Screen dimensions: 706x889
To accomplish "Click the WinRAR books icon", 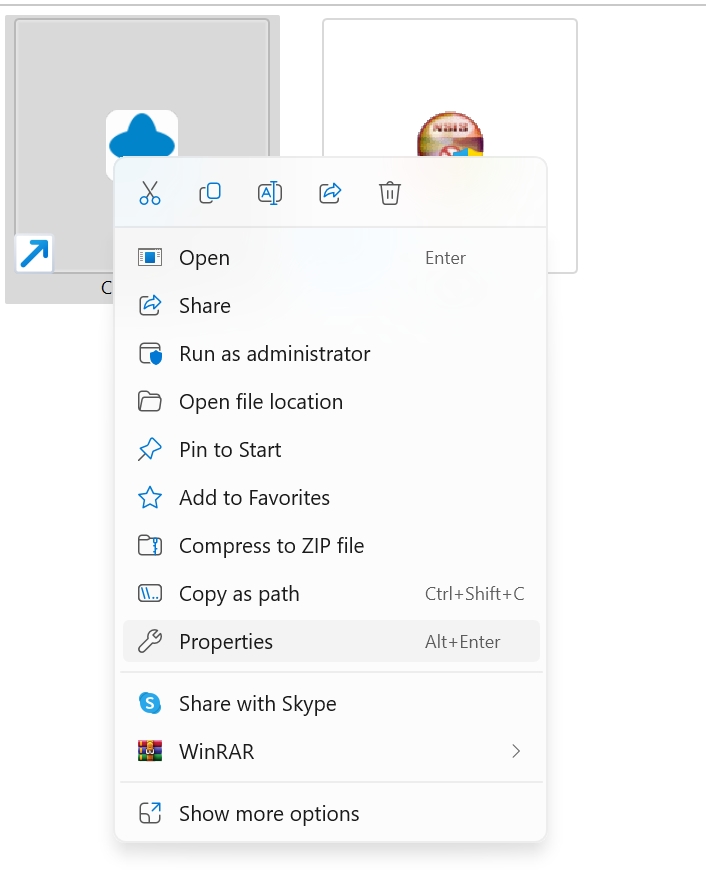I will [150, 752].
